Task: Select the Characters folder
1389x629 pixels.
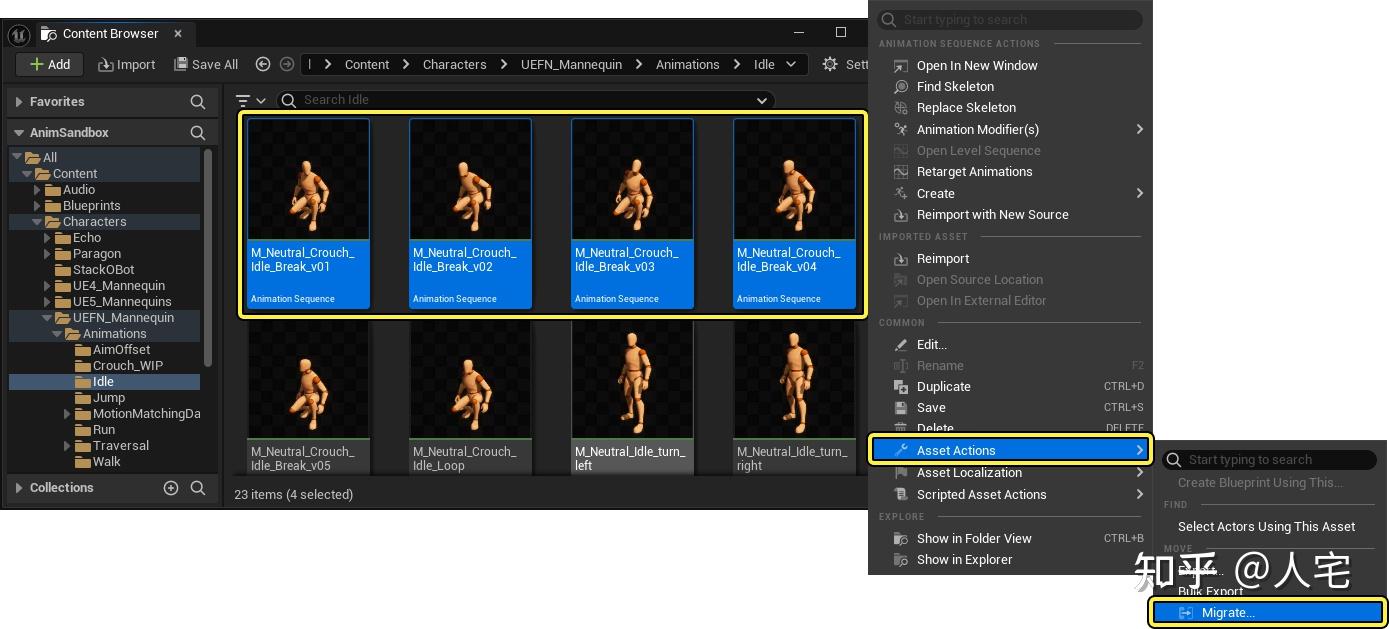Action: [x=94, y=222]
